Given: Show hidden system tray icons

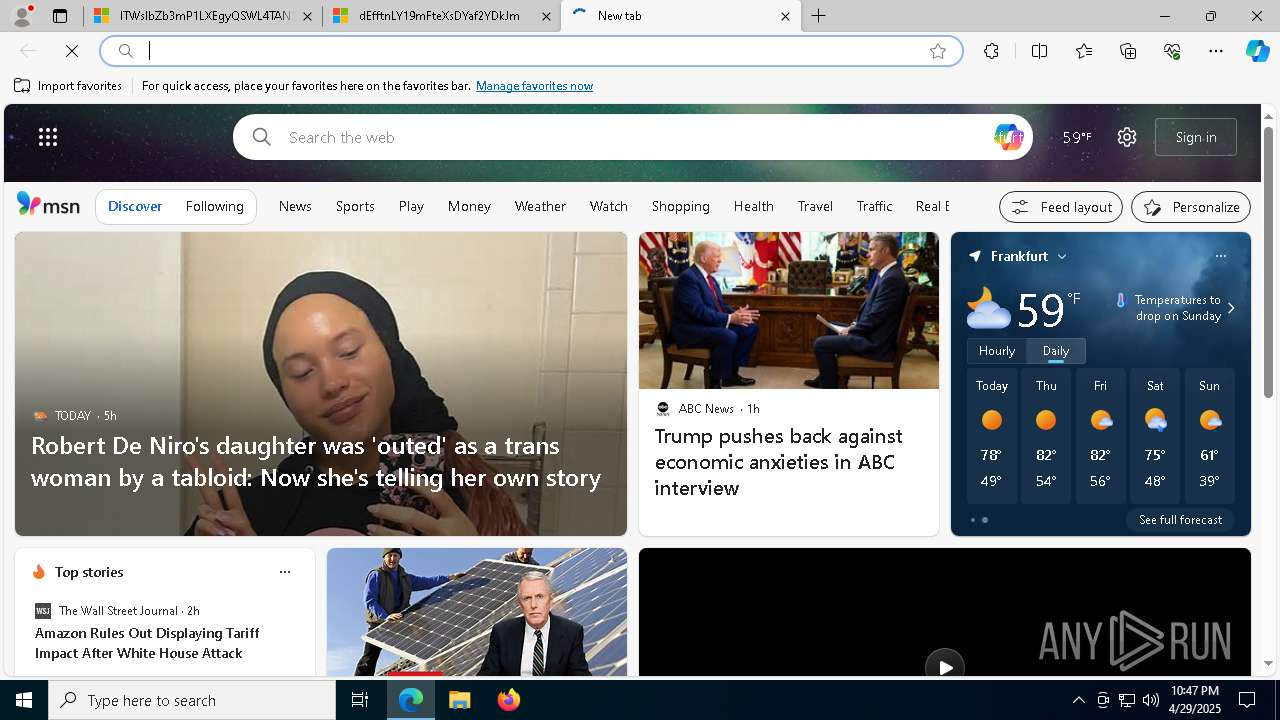Looking at the screenshot, I should (x=1078, y=700).
